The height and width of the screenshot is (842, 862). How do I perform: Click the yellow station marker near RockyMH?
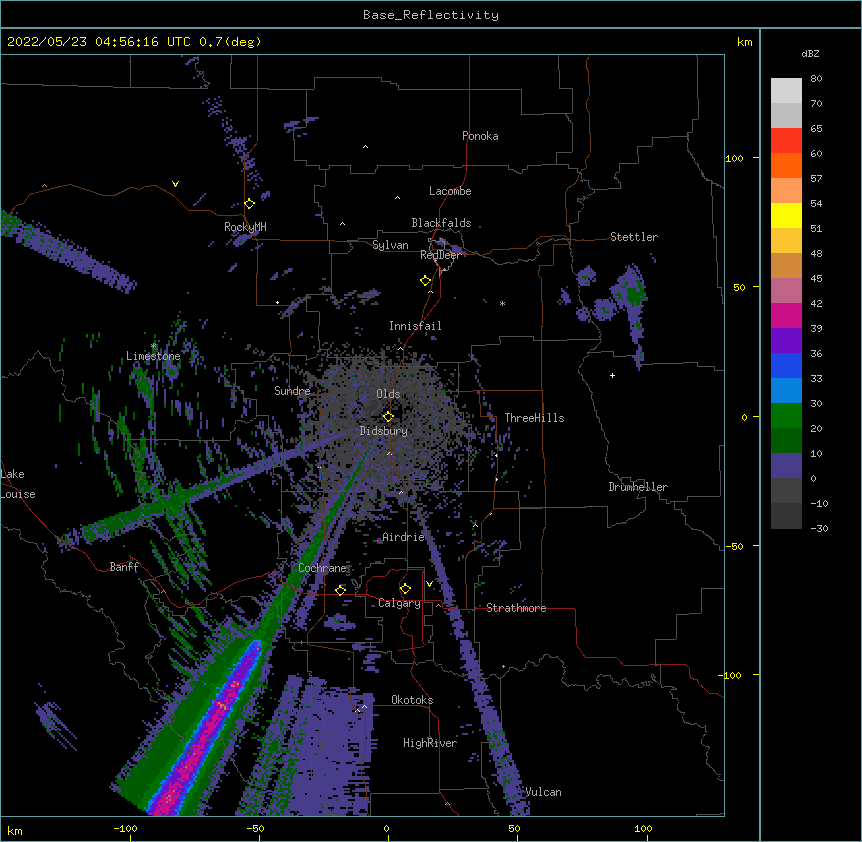(250, 204)
